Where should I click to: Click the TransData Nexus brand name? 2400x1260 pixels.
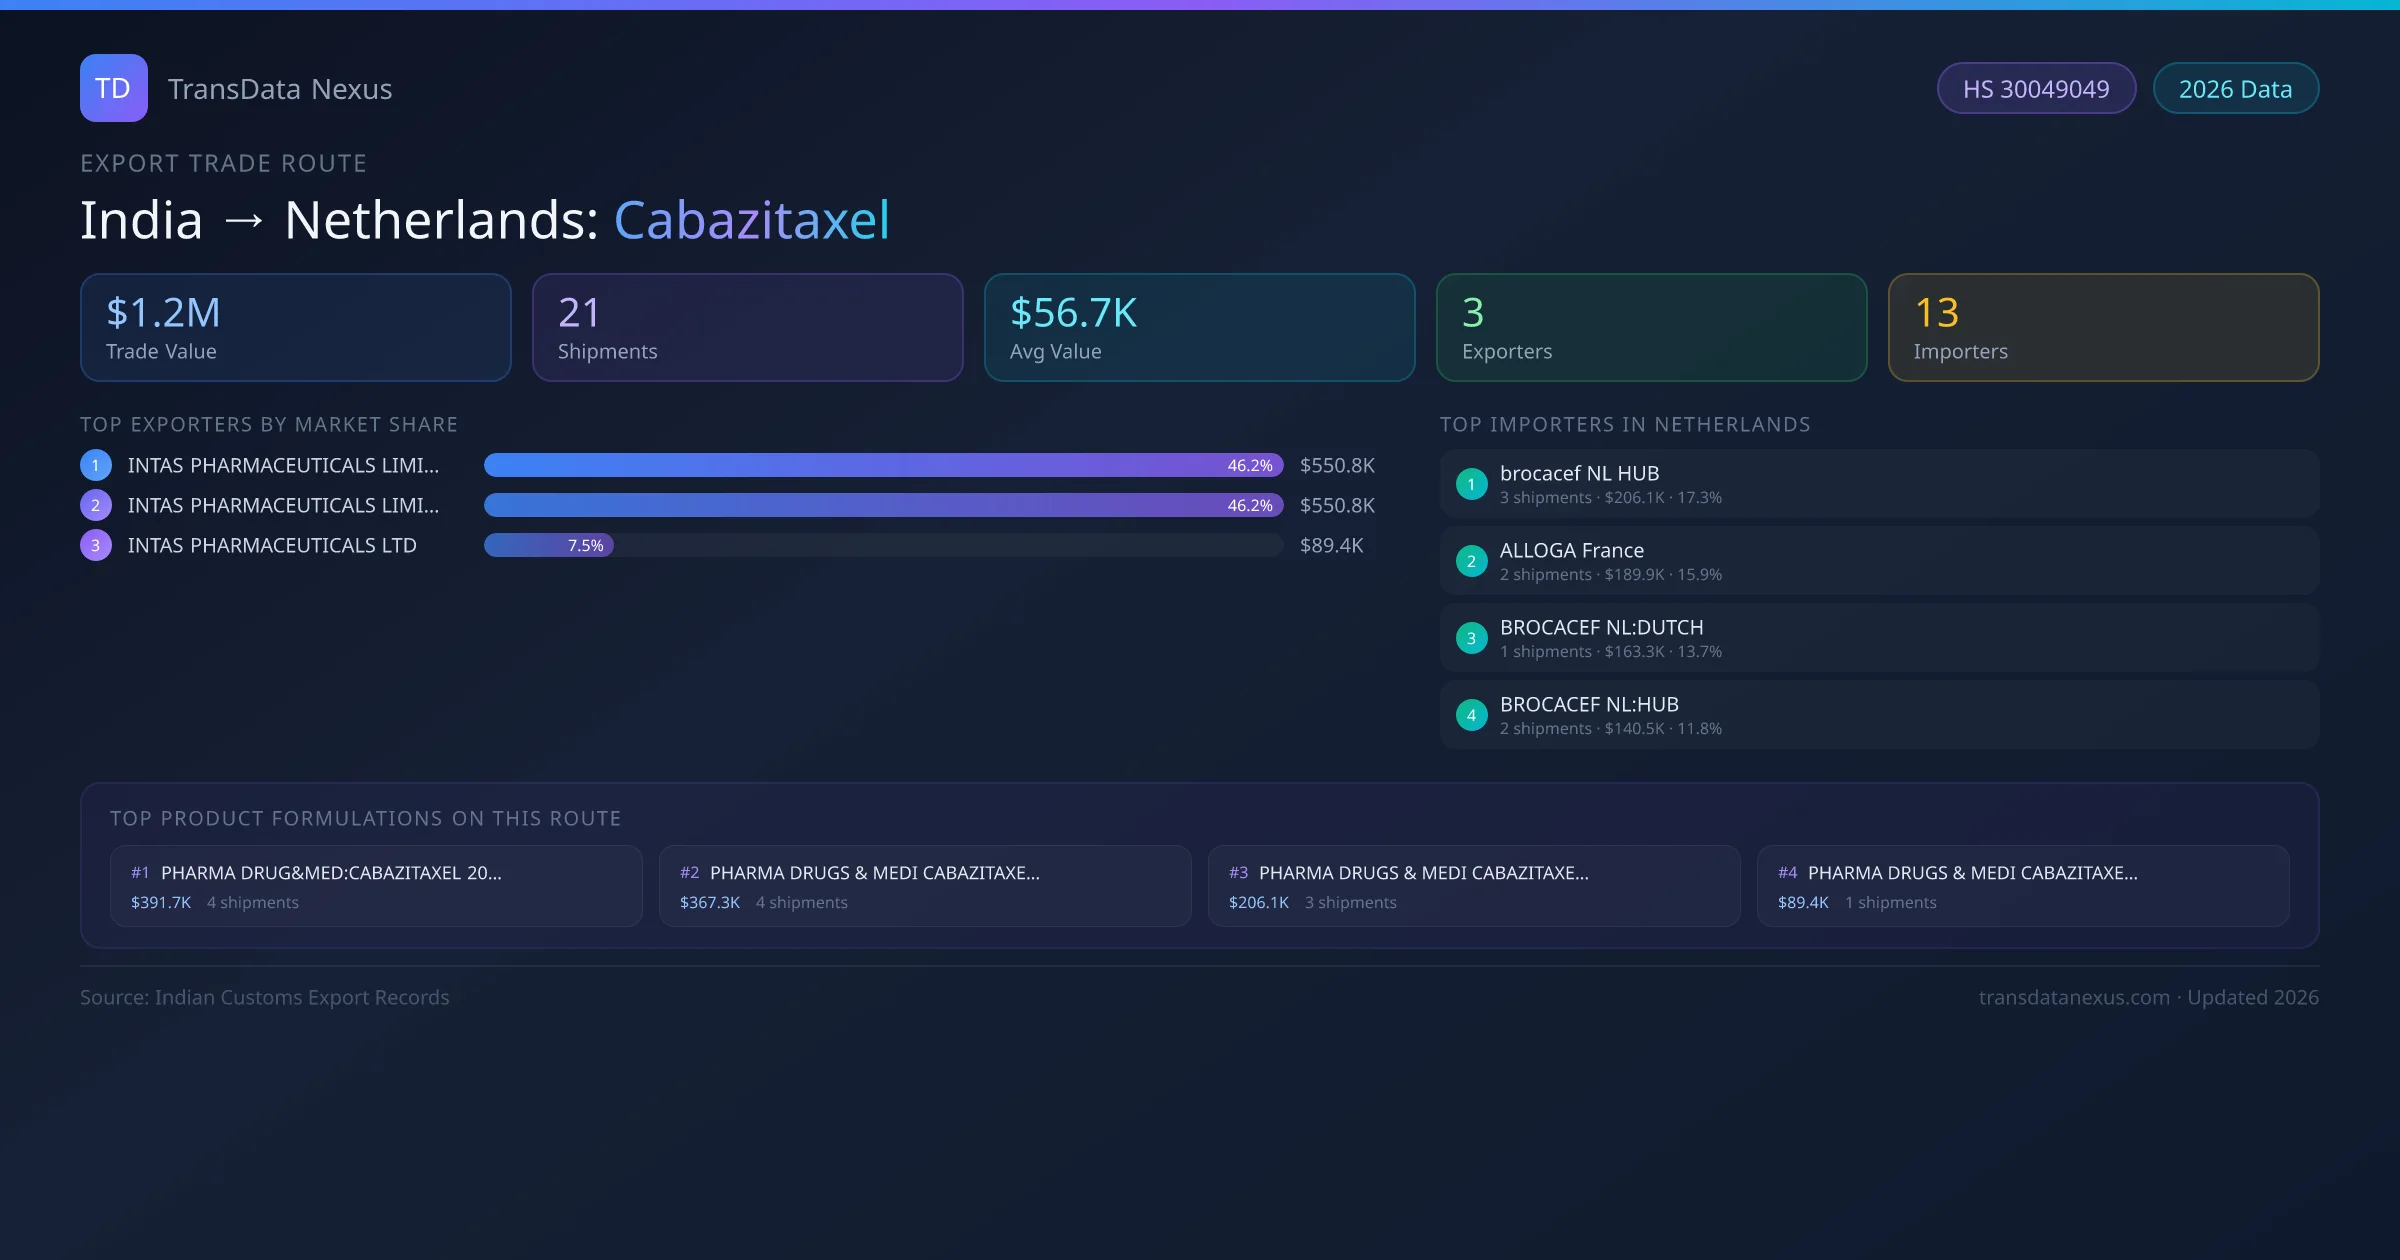(280, 89)
